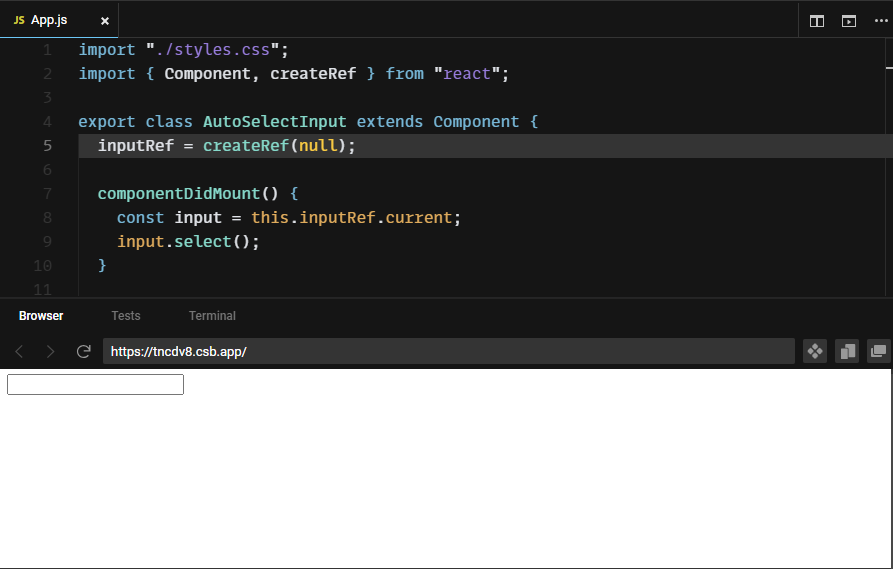Open the three-dots more options menu
The width and height of the screenshot is (893, 569).
(x=880, y=21)
